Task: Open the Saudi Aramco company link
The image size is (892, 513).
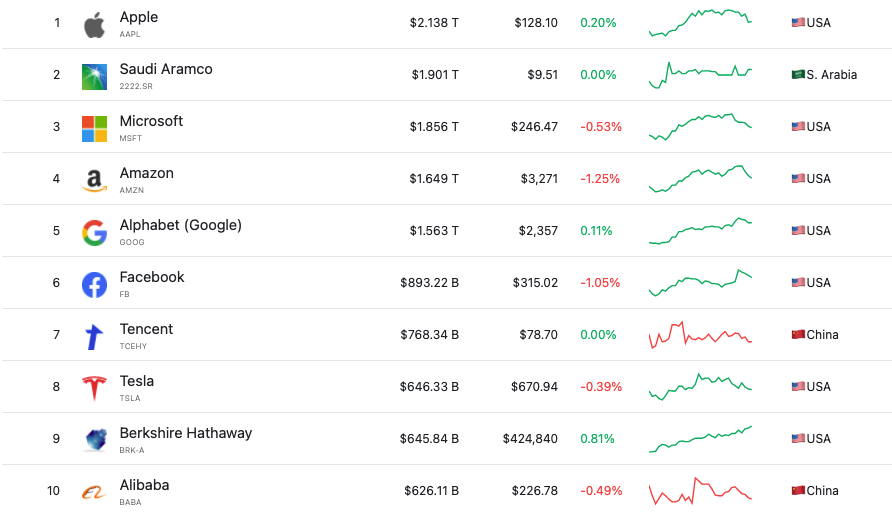Action: click(165, 69)
